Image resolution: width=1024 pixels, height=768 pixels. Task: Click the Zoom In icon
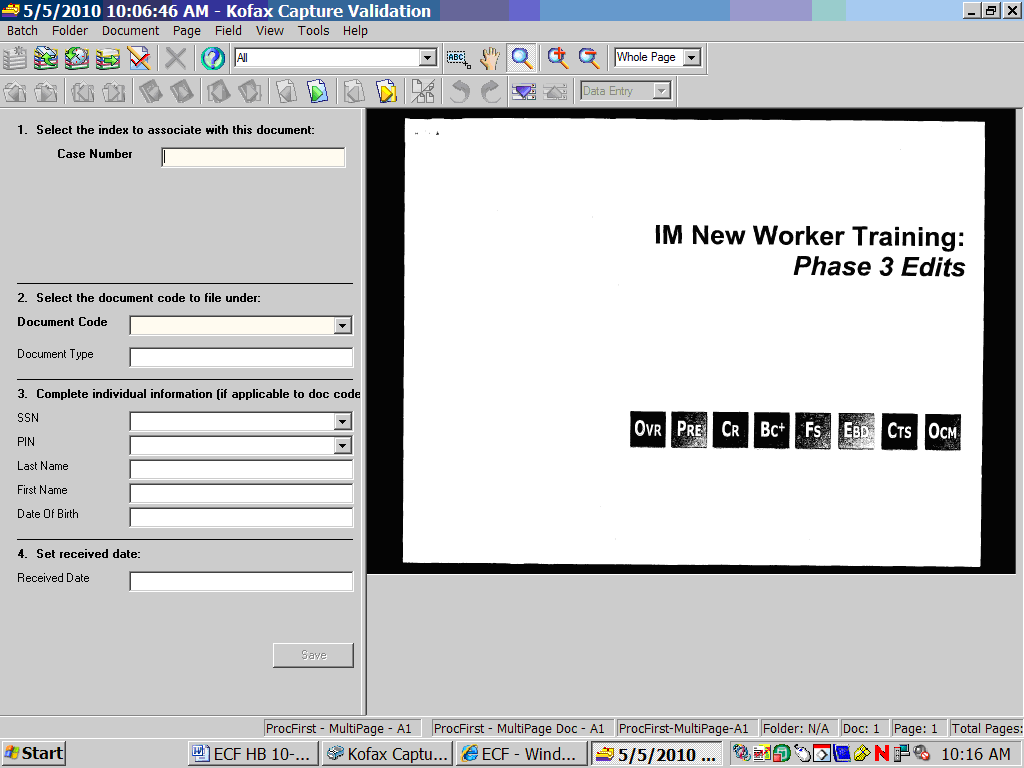coord(557,58)
